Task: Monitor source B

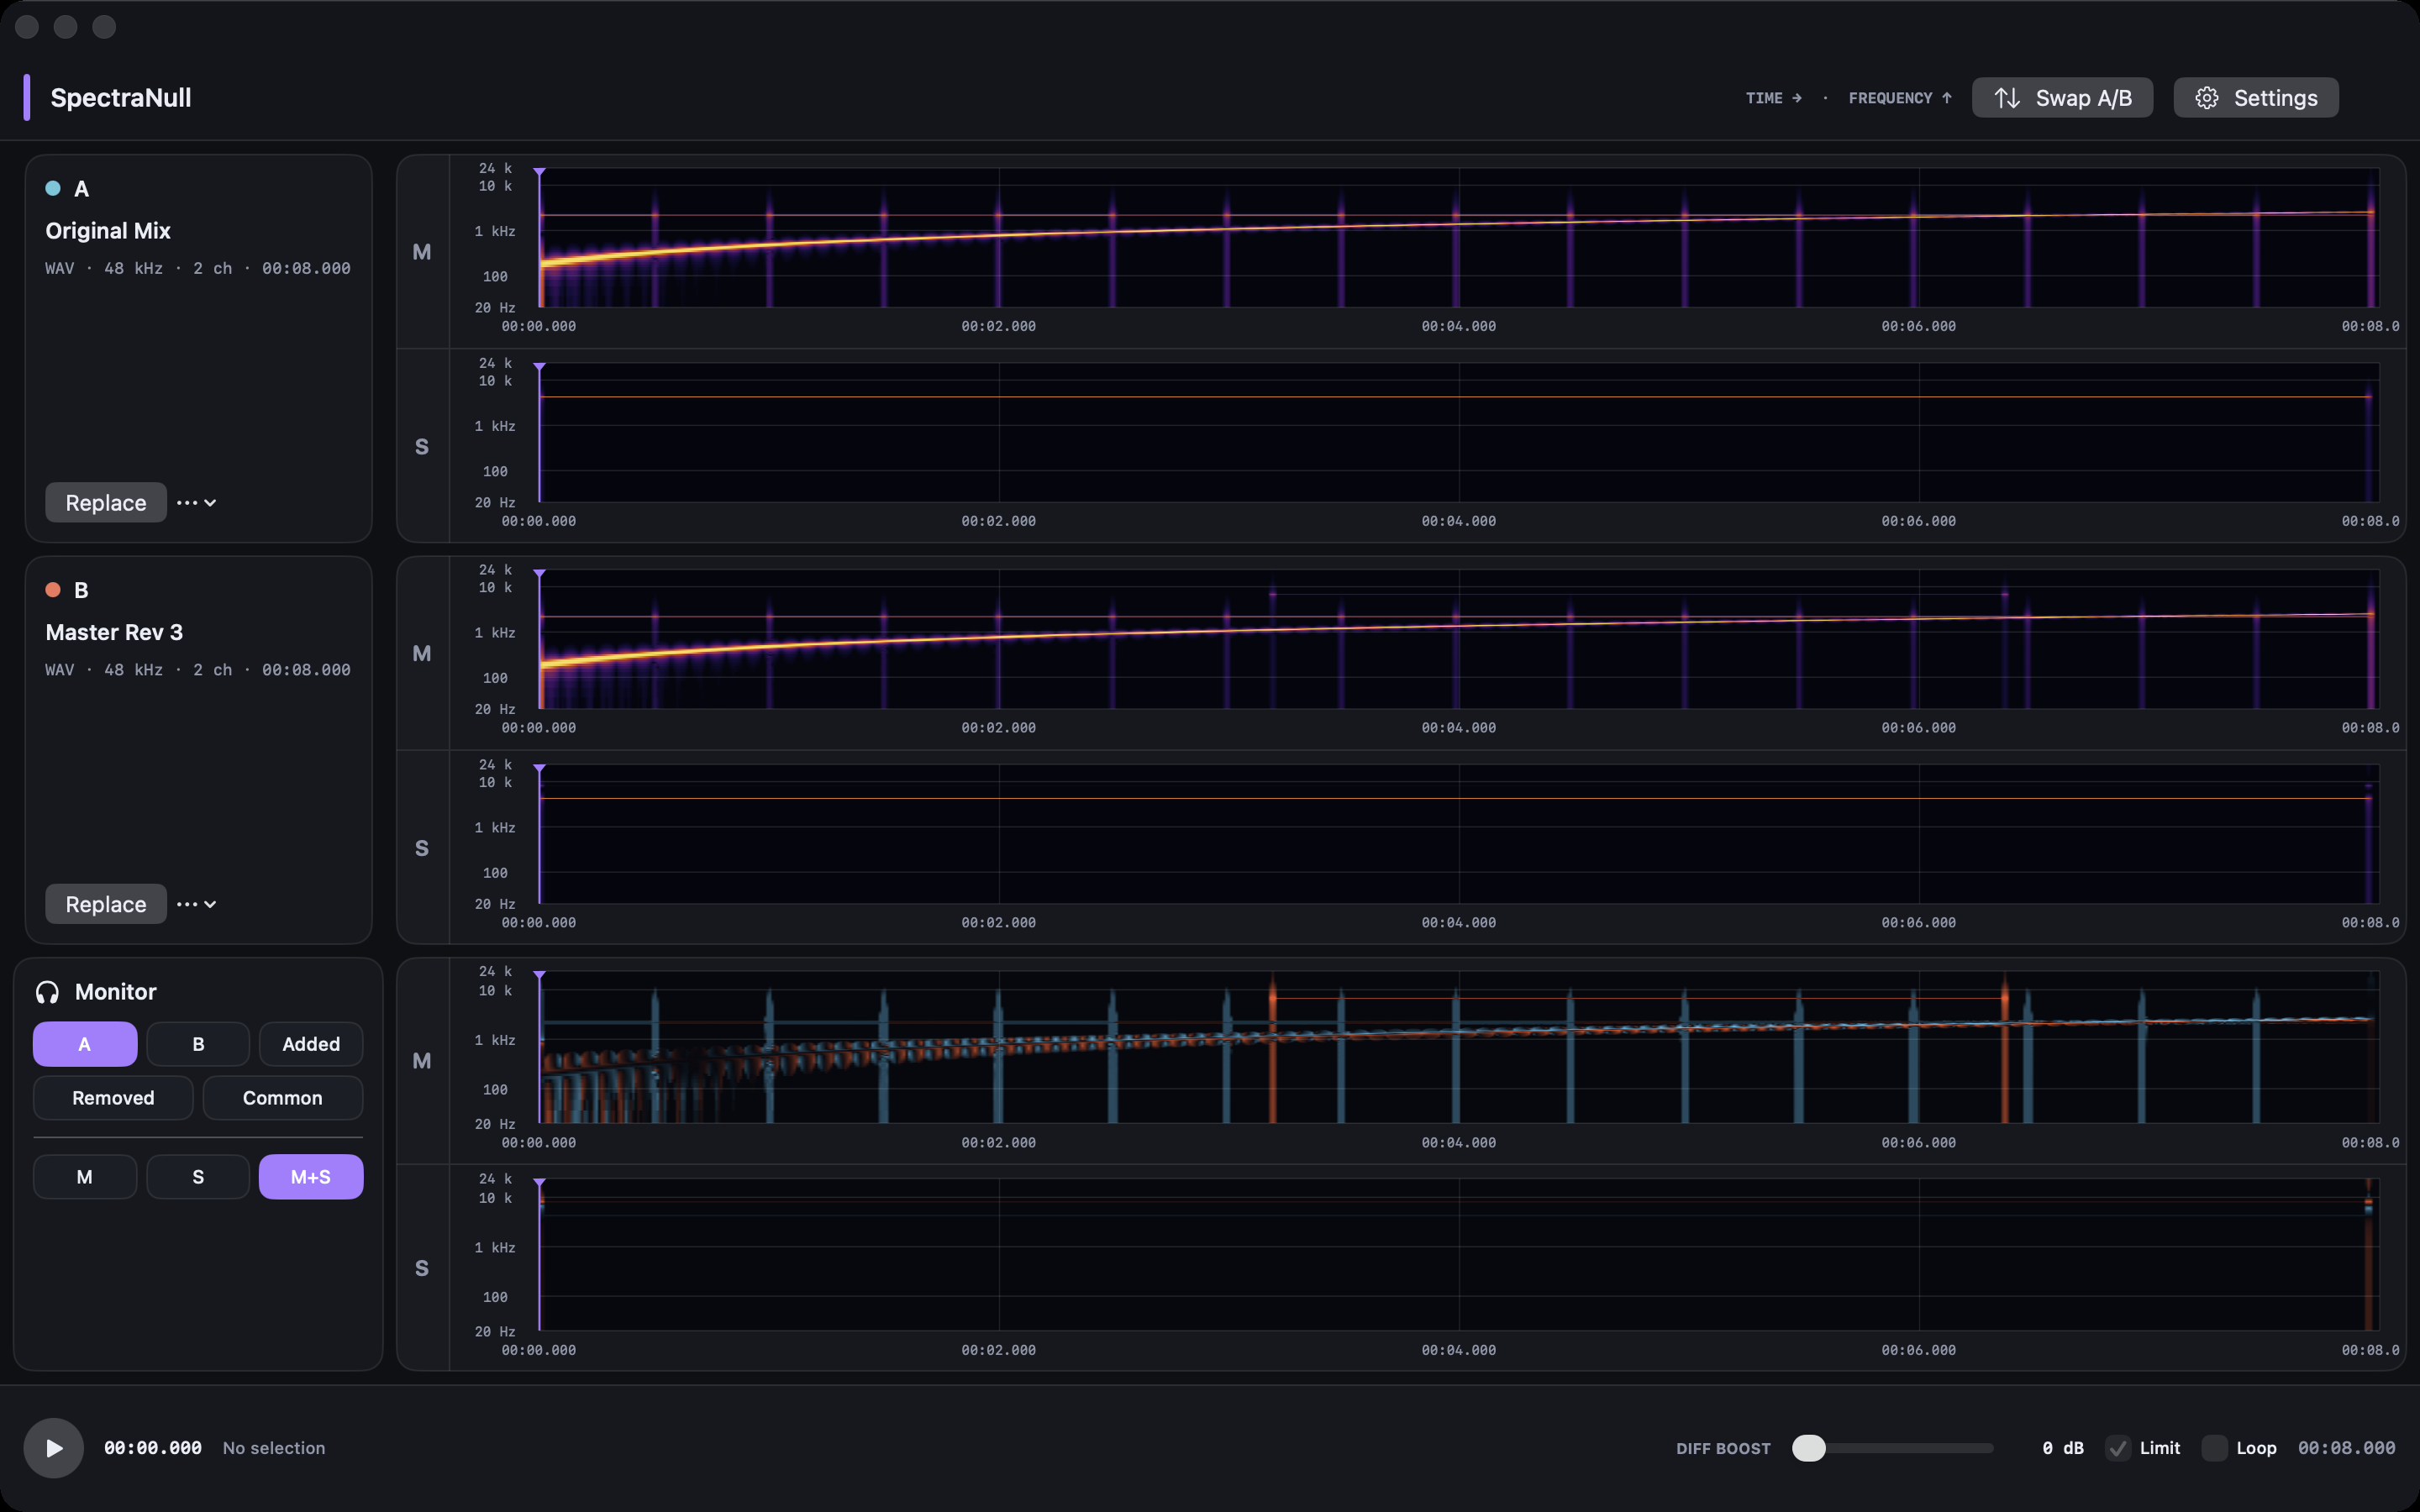Action: click(198, 1044)
